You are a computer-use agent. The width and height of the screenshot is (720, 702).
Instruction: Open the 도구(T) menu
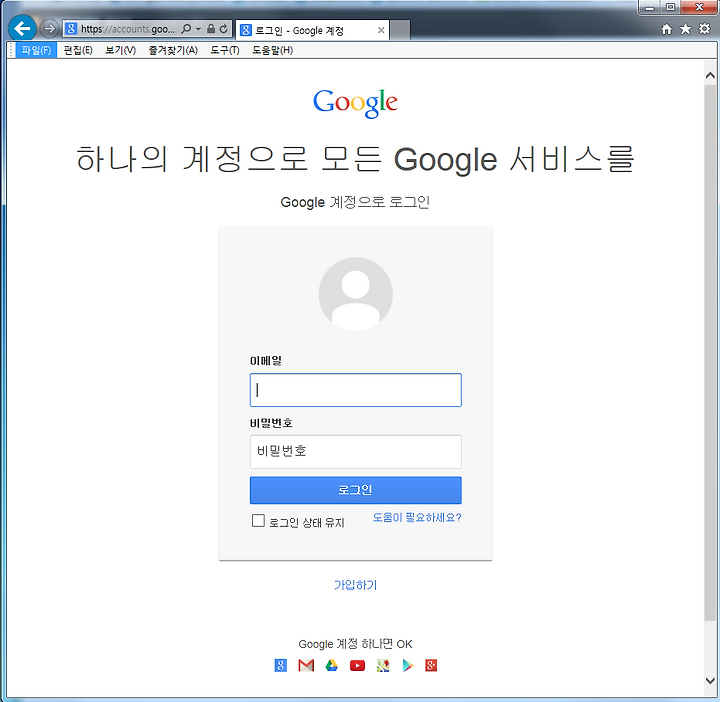click(x=225, y=50)
